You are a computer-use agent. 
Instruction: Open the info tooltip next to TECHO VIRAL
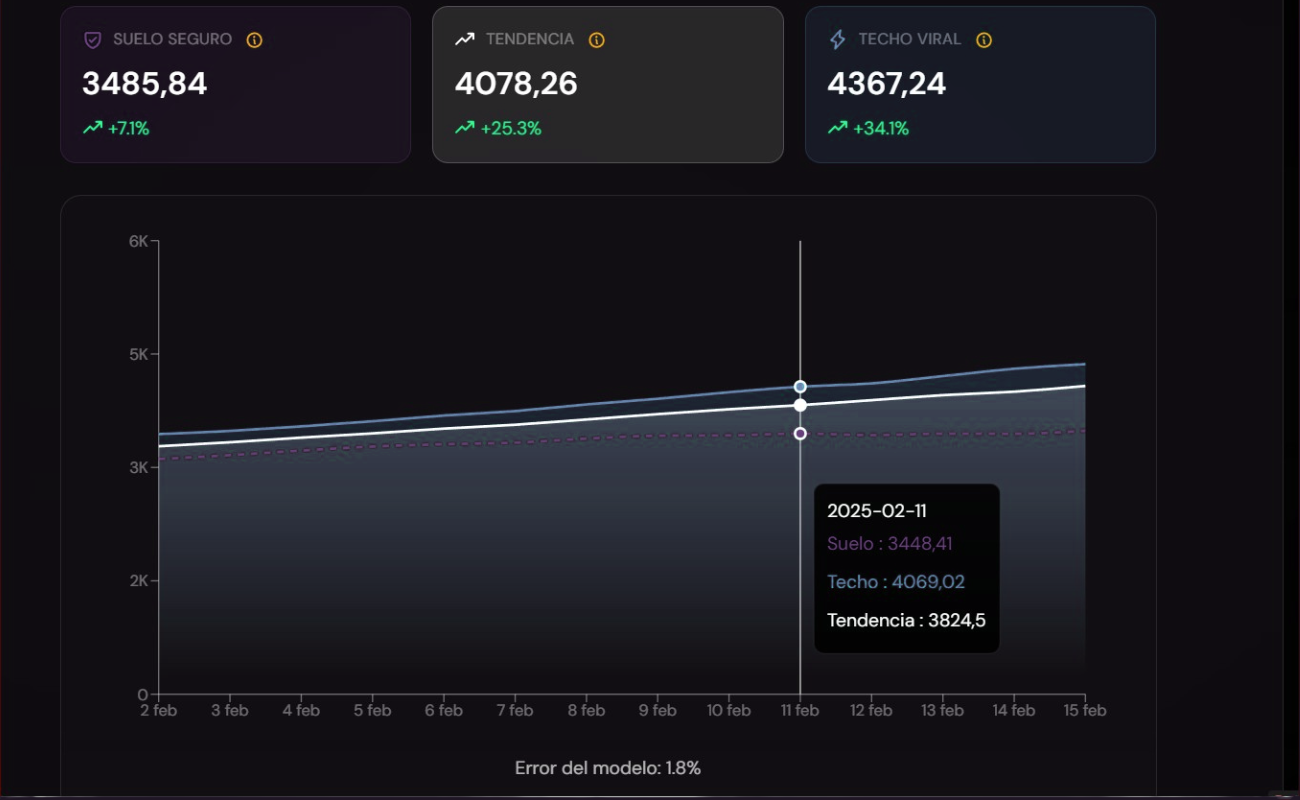pos(983,39)
